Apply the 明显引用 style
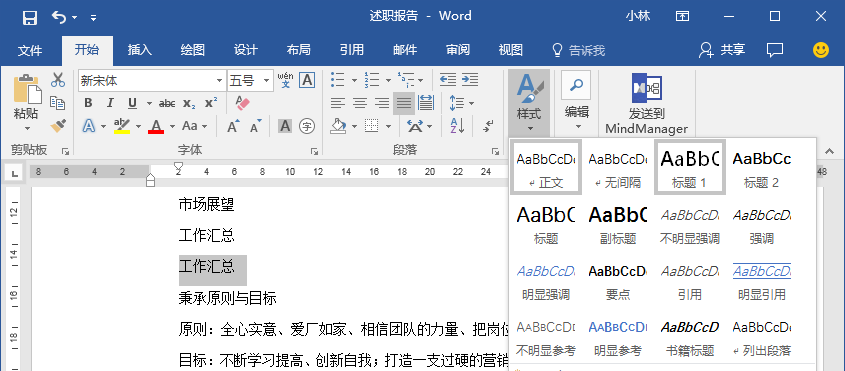 coord(761,280)
